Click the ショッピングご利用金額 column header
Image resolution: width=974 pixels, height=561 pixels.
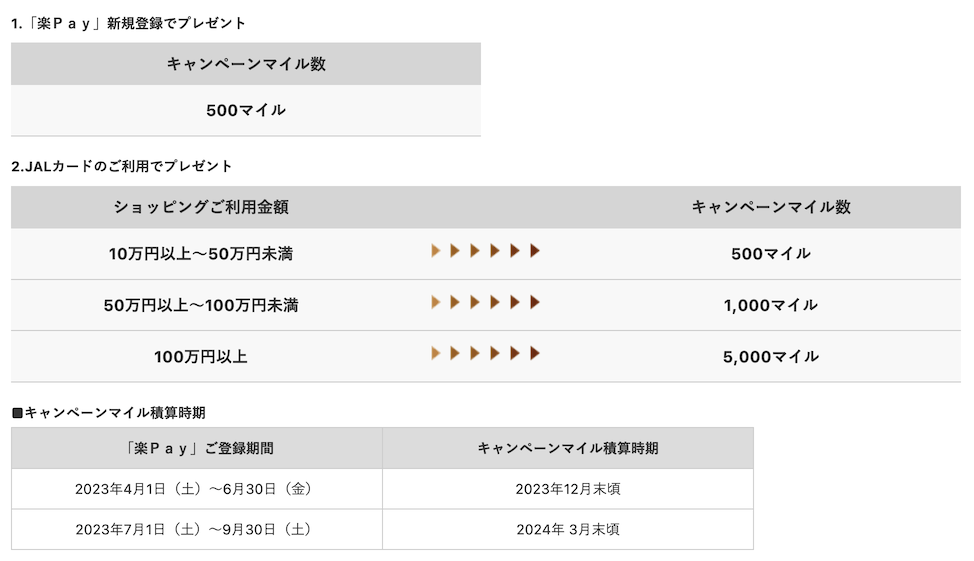coord(201,207)
